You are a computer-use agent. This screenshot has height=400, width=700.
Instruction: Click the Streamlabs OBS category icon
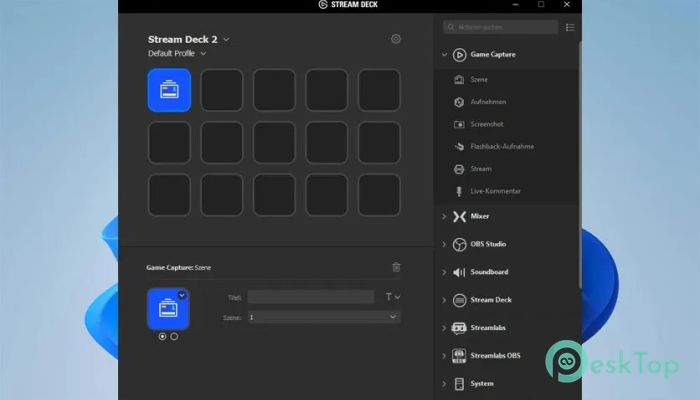click(459, 356)
